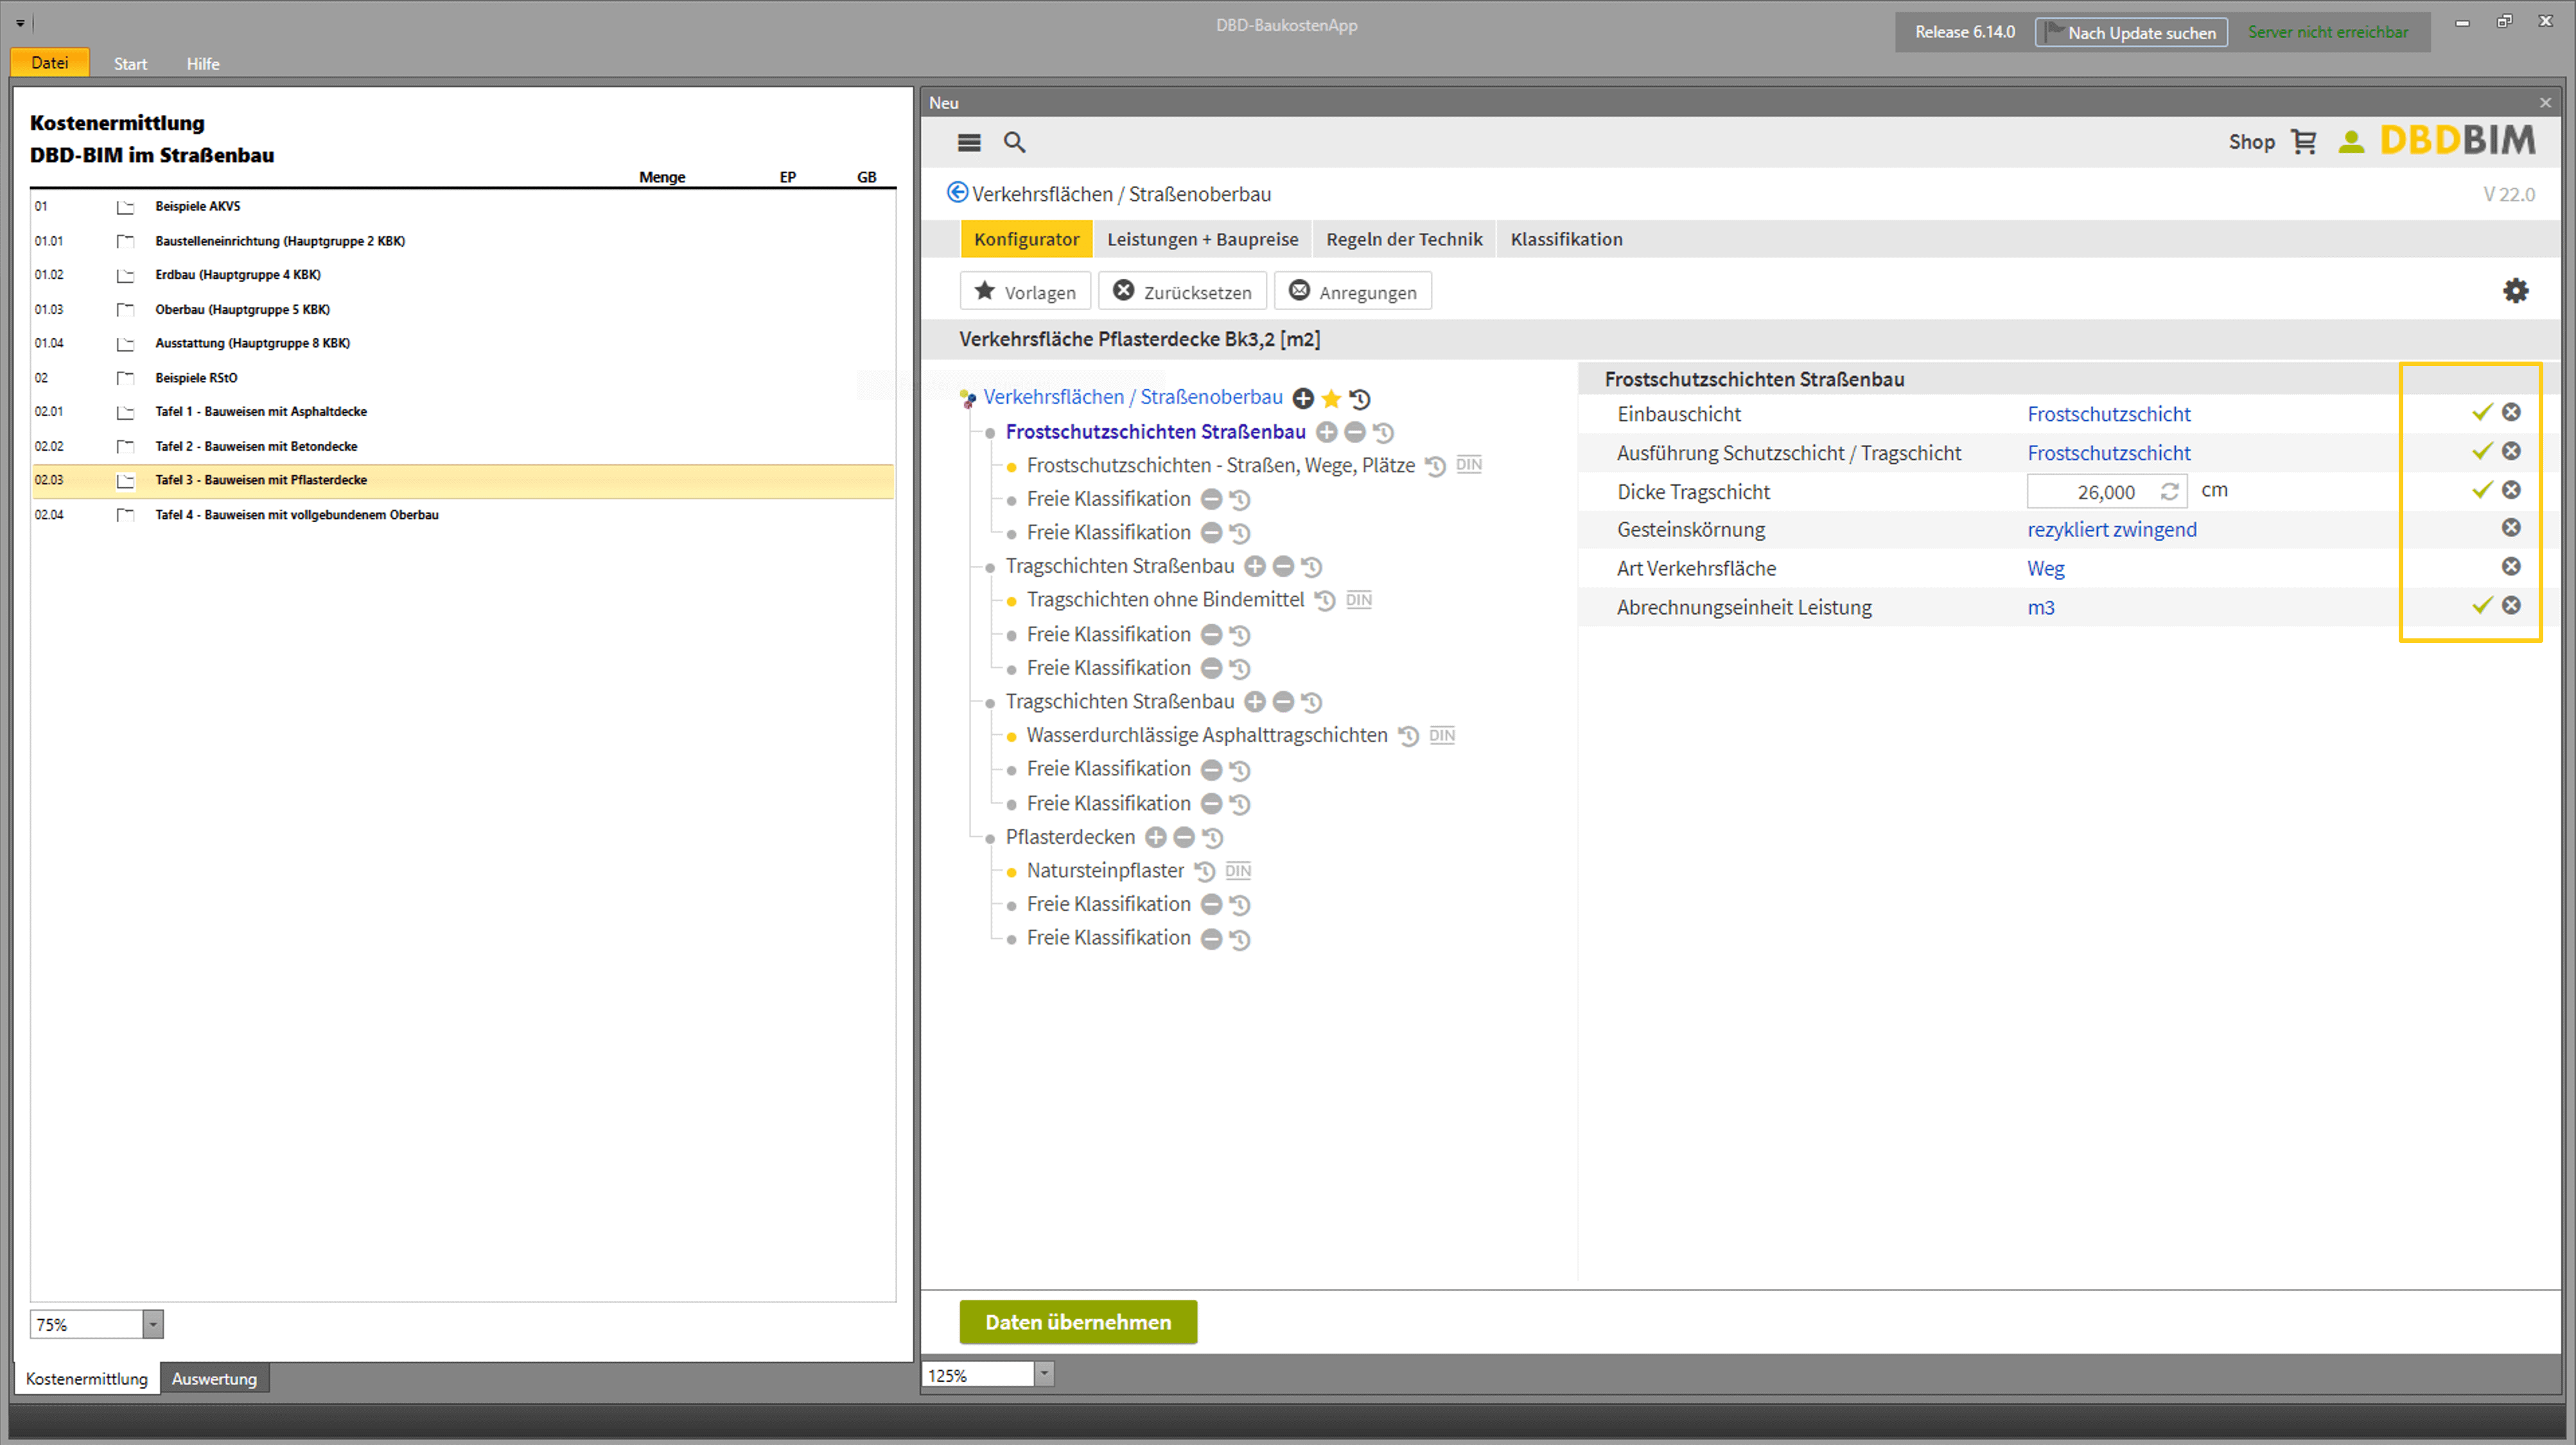Click history icon next to Pflasterdecken
Screen dimensions: 2576x1445
pos(1213,837)
